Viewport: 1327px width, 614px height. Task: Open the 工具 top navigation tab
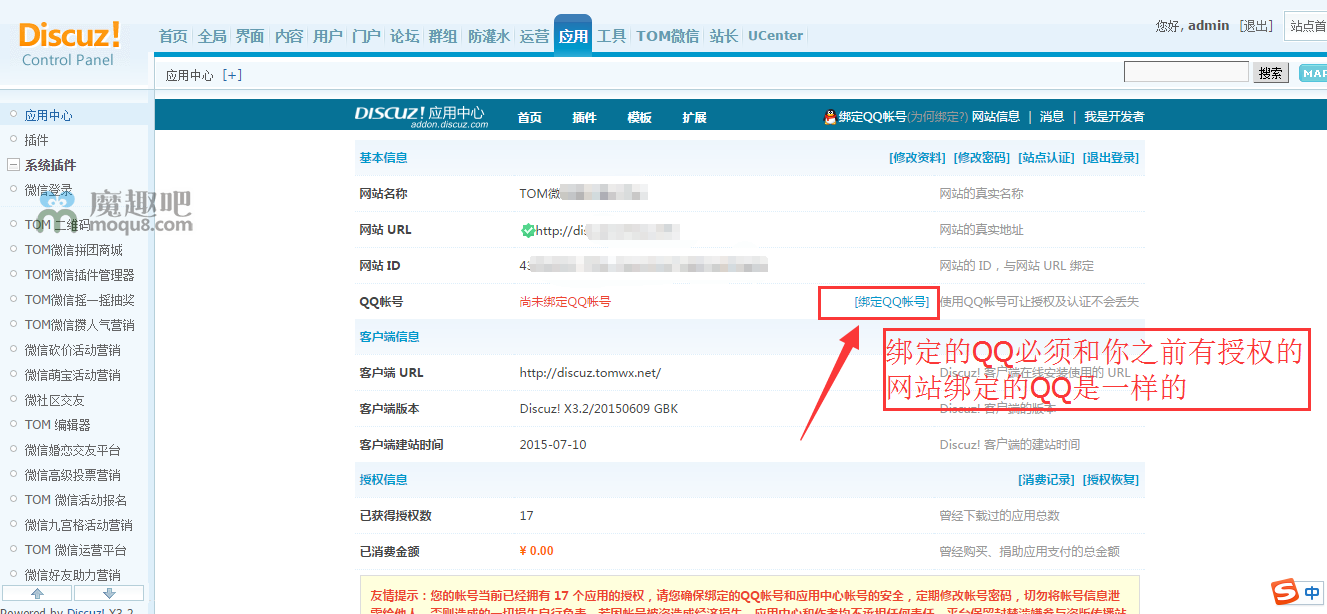tap(611, 36)
